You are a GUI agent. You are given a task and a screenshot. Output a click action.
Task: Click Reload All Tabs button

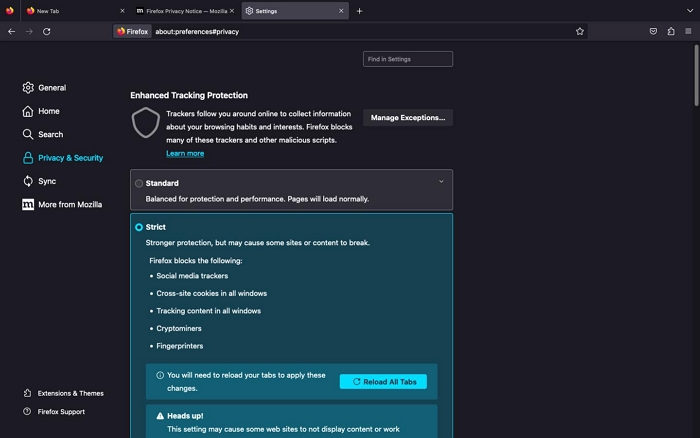pos(383,382)
